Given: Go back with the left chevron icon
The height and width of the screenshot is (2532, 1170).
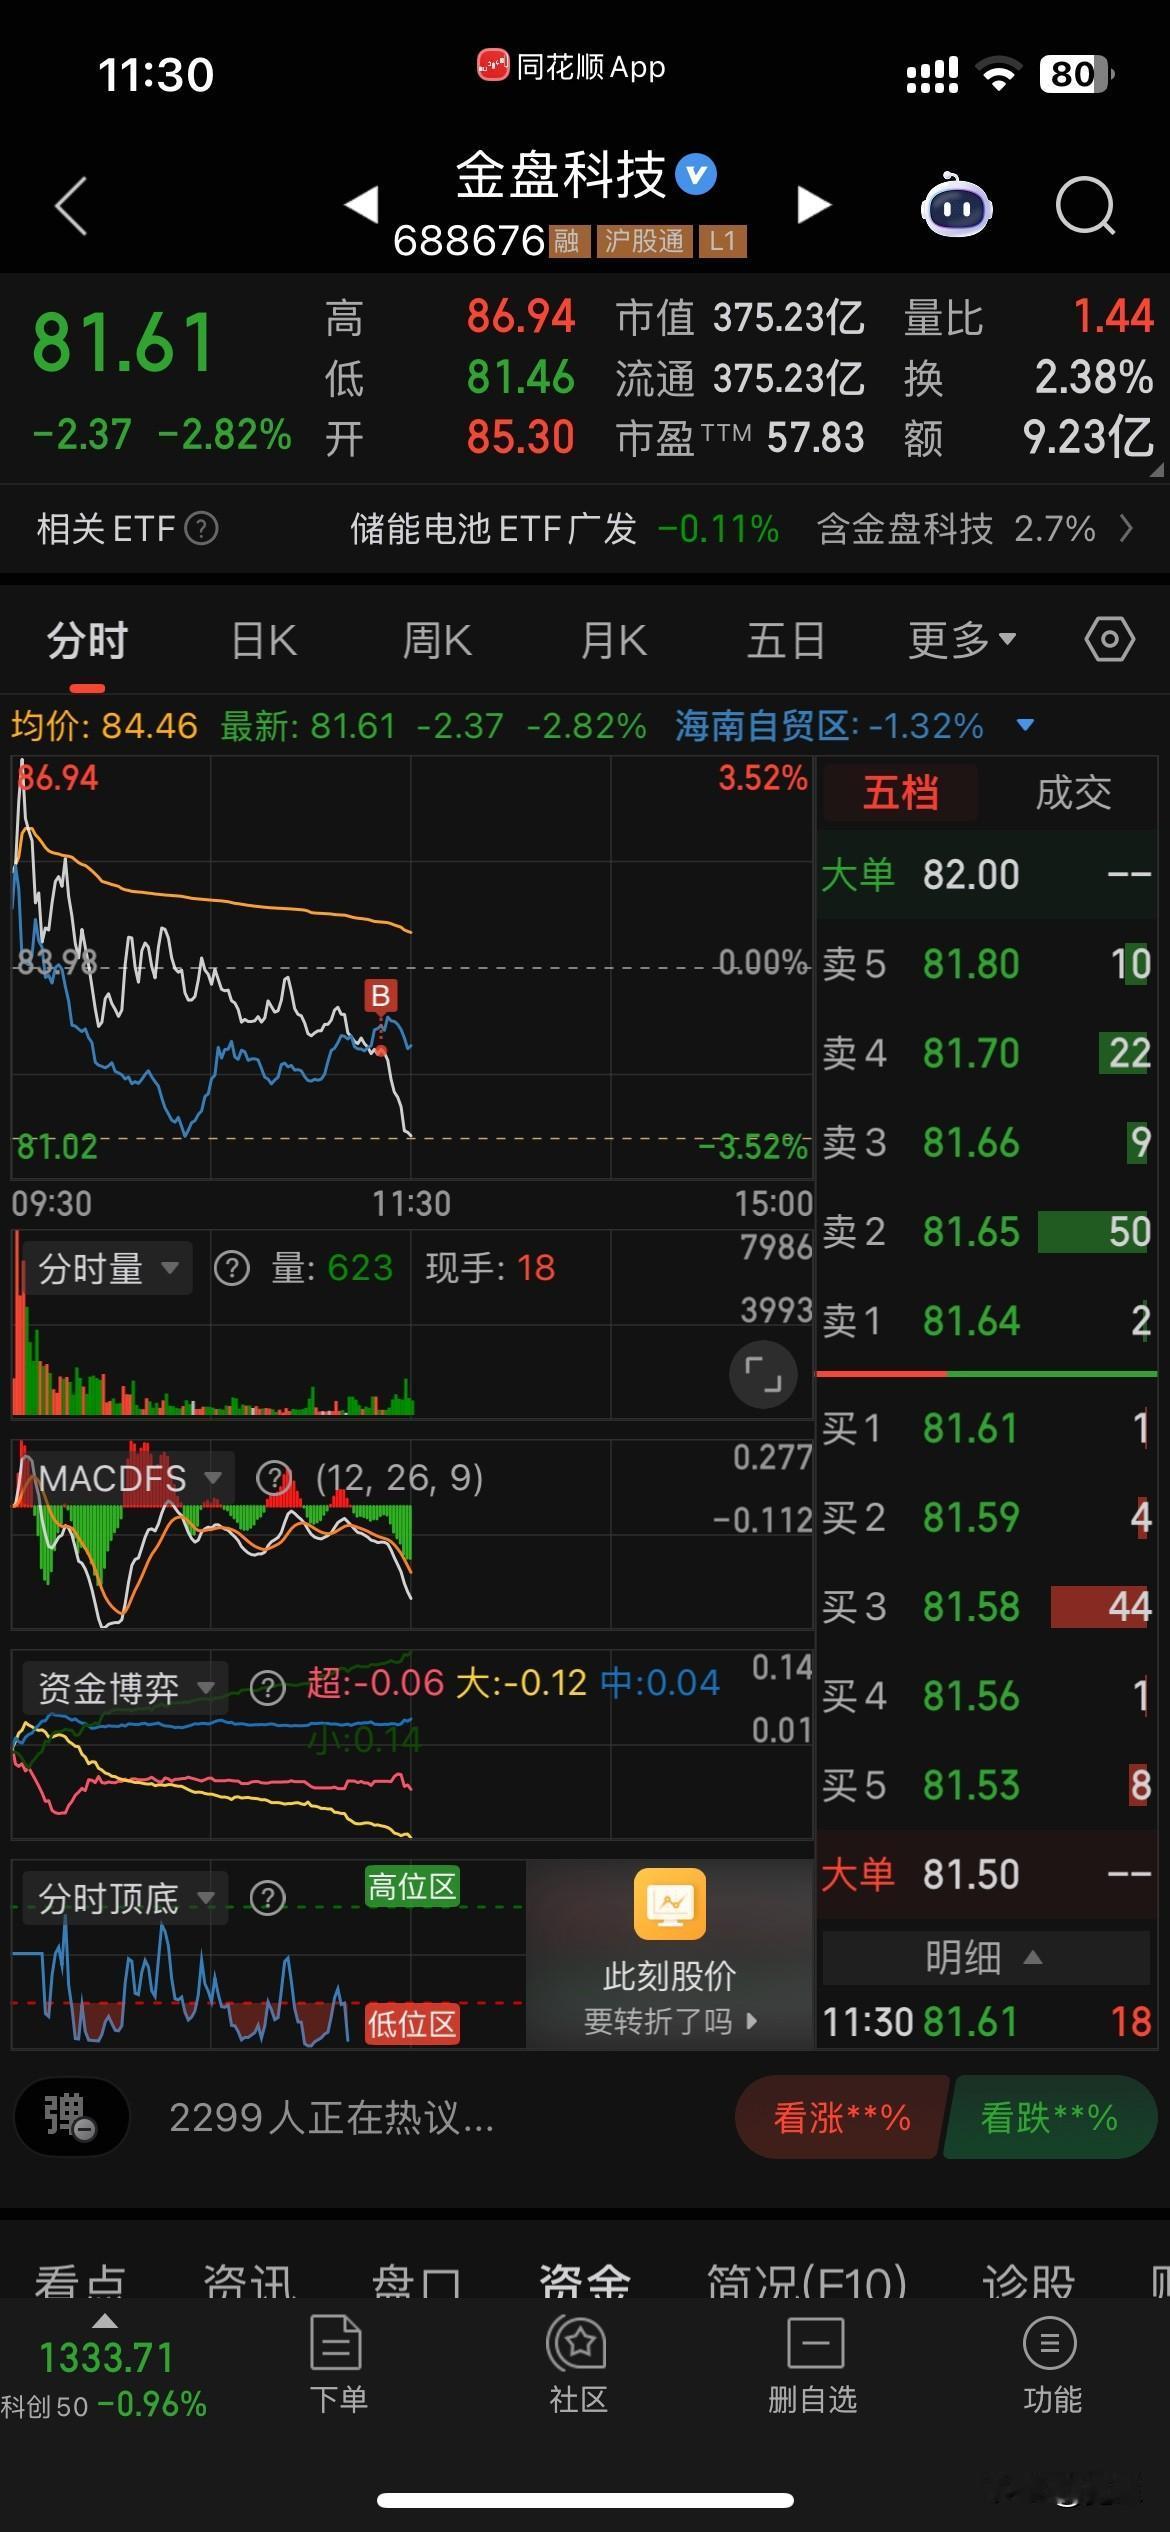Looking at the screenshot, I should point(71,206).
